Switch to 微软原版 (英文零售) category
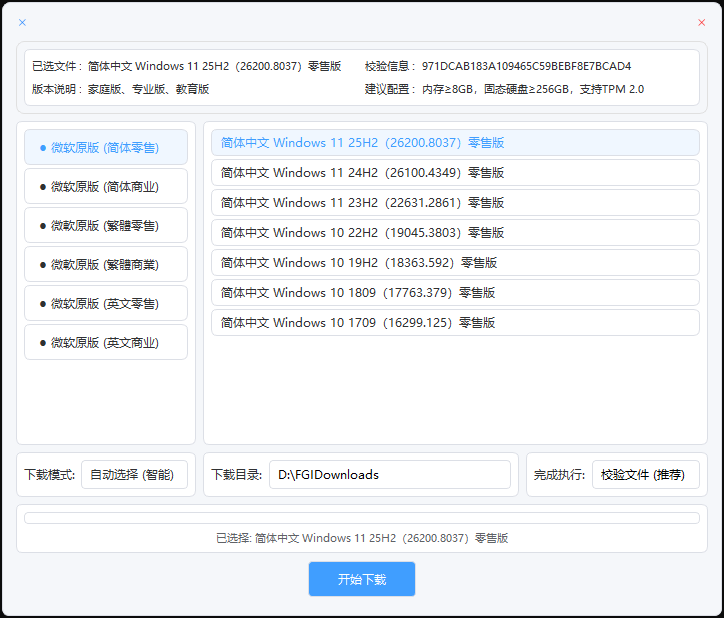This screenshot has height=618, width=724. click(x=106, y=303)
